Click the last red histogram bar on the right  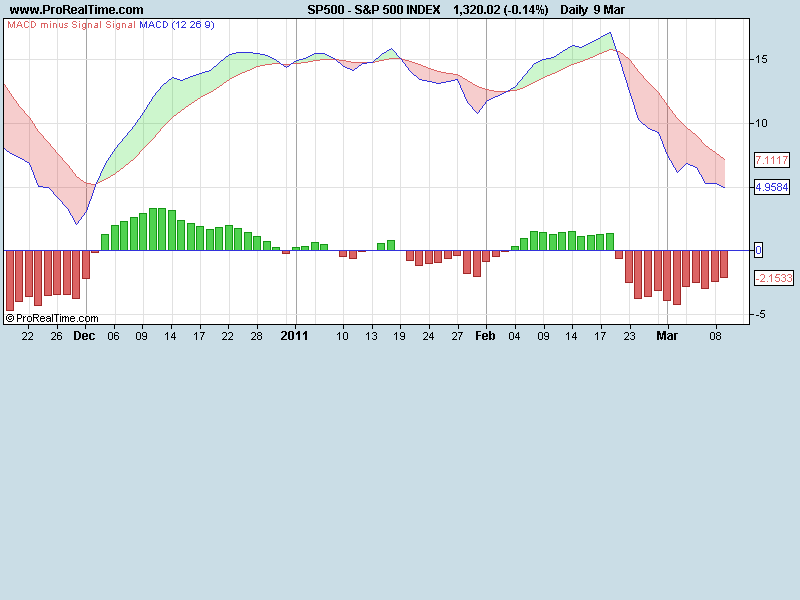pyautogui.click(x=724, y=264)
